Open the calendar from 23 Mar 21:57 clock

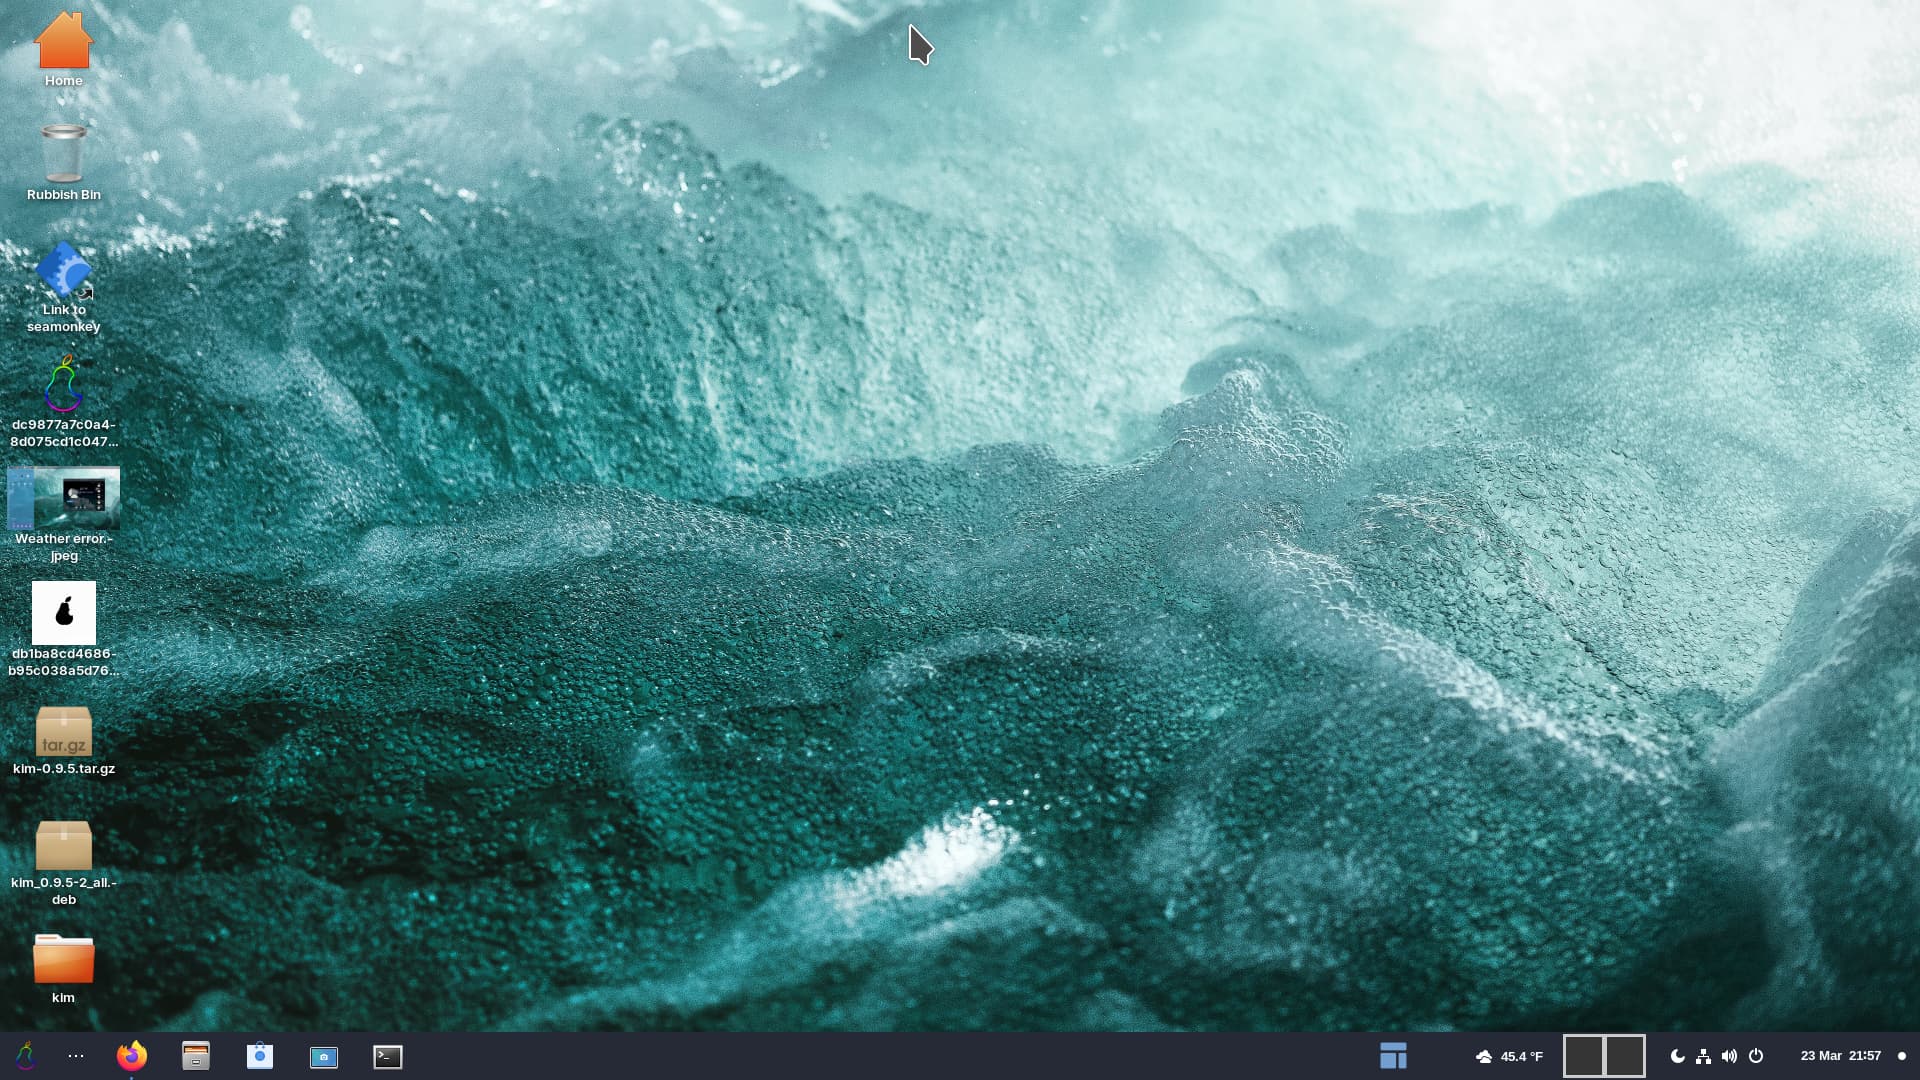[1840, 1056]
